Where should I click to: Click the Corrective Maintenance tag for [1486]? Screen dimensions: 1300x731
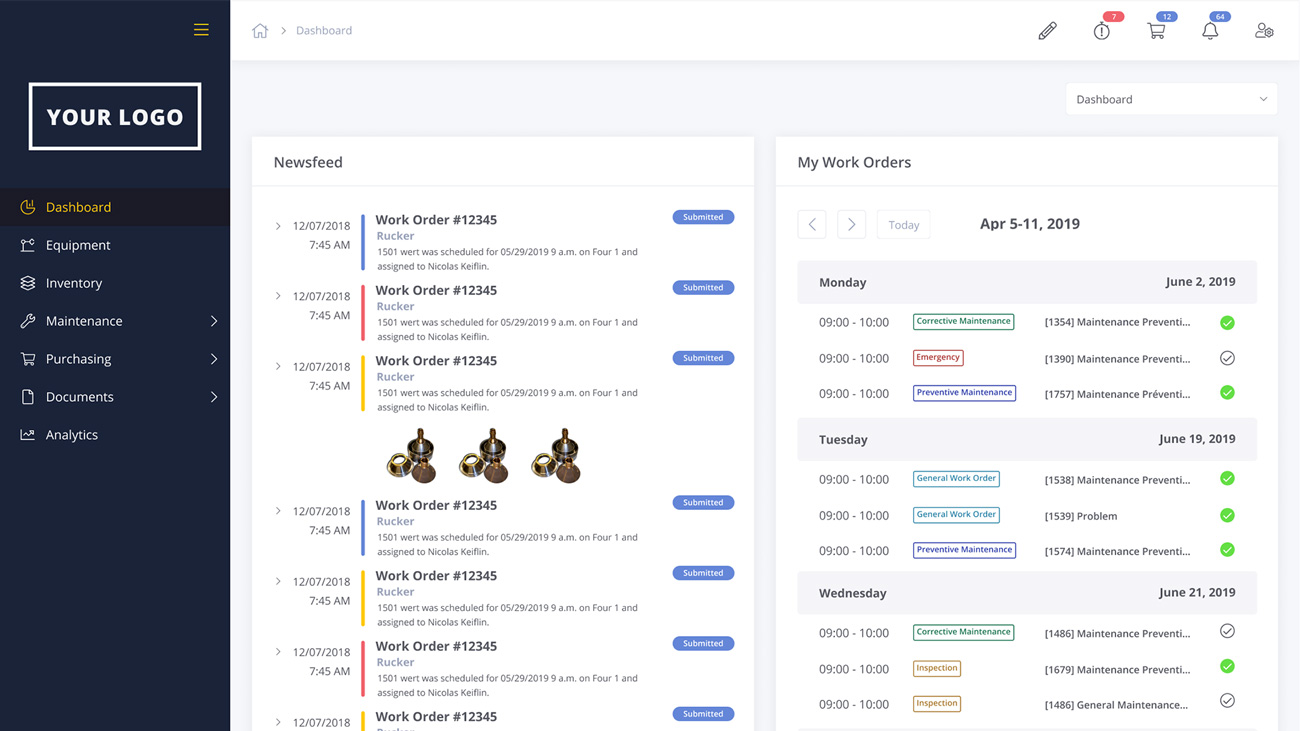point(963,632)
